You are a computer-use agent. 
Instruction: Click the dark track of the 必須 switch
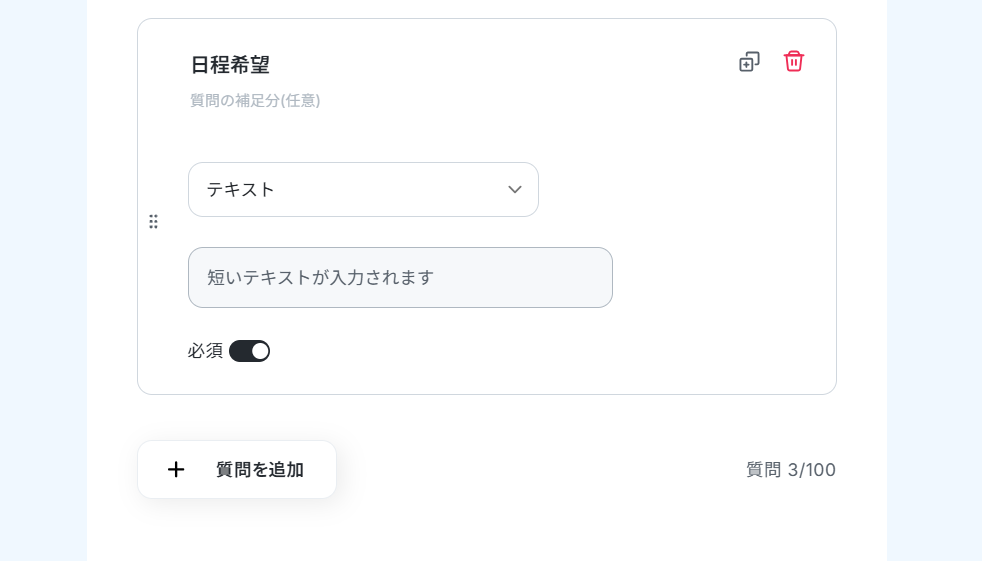[x=240, y=351]
